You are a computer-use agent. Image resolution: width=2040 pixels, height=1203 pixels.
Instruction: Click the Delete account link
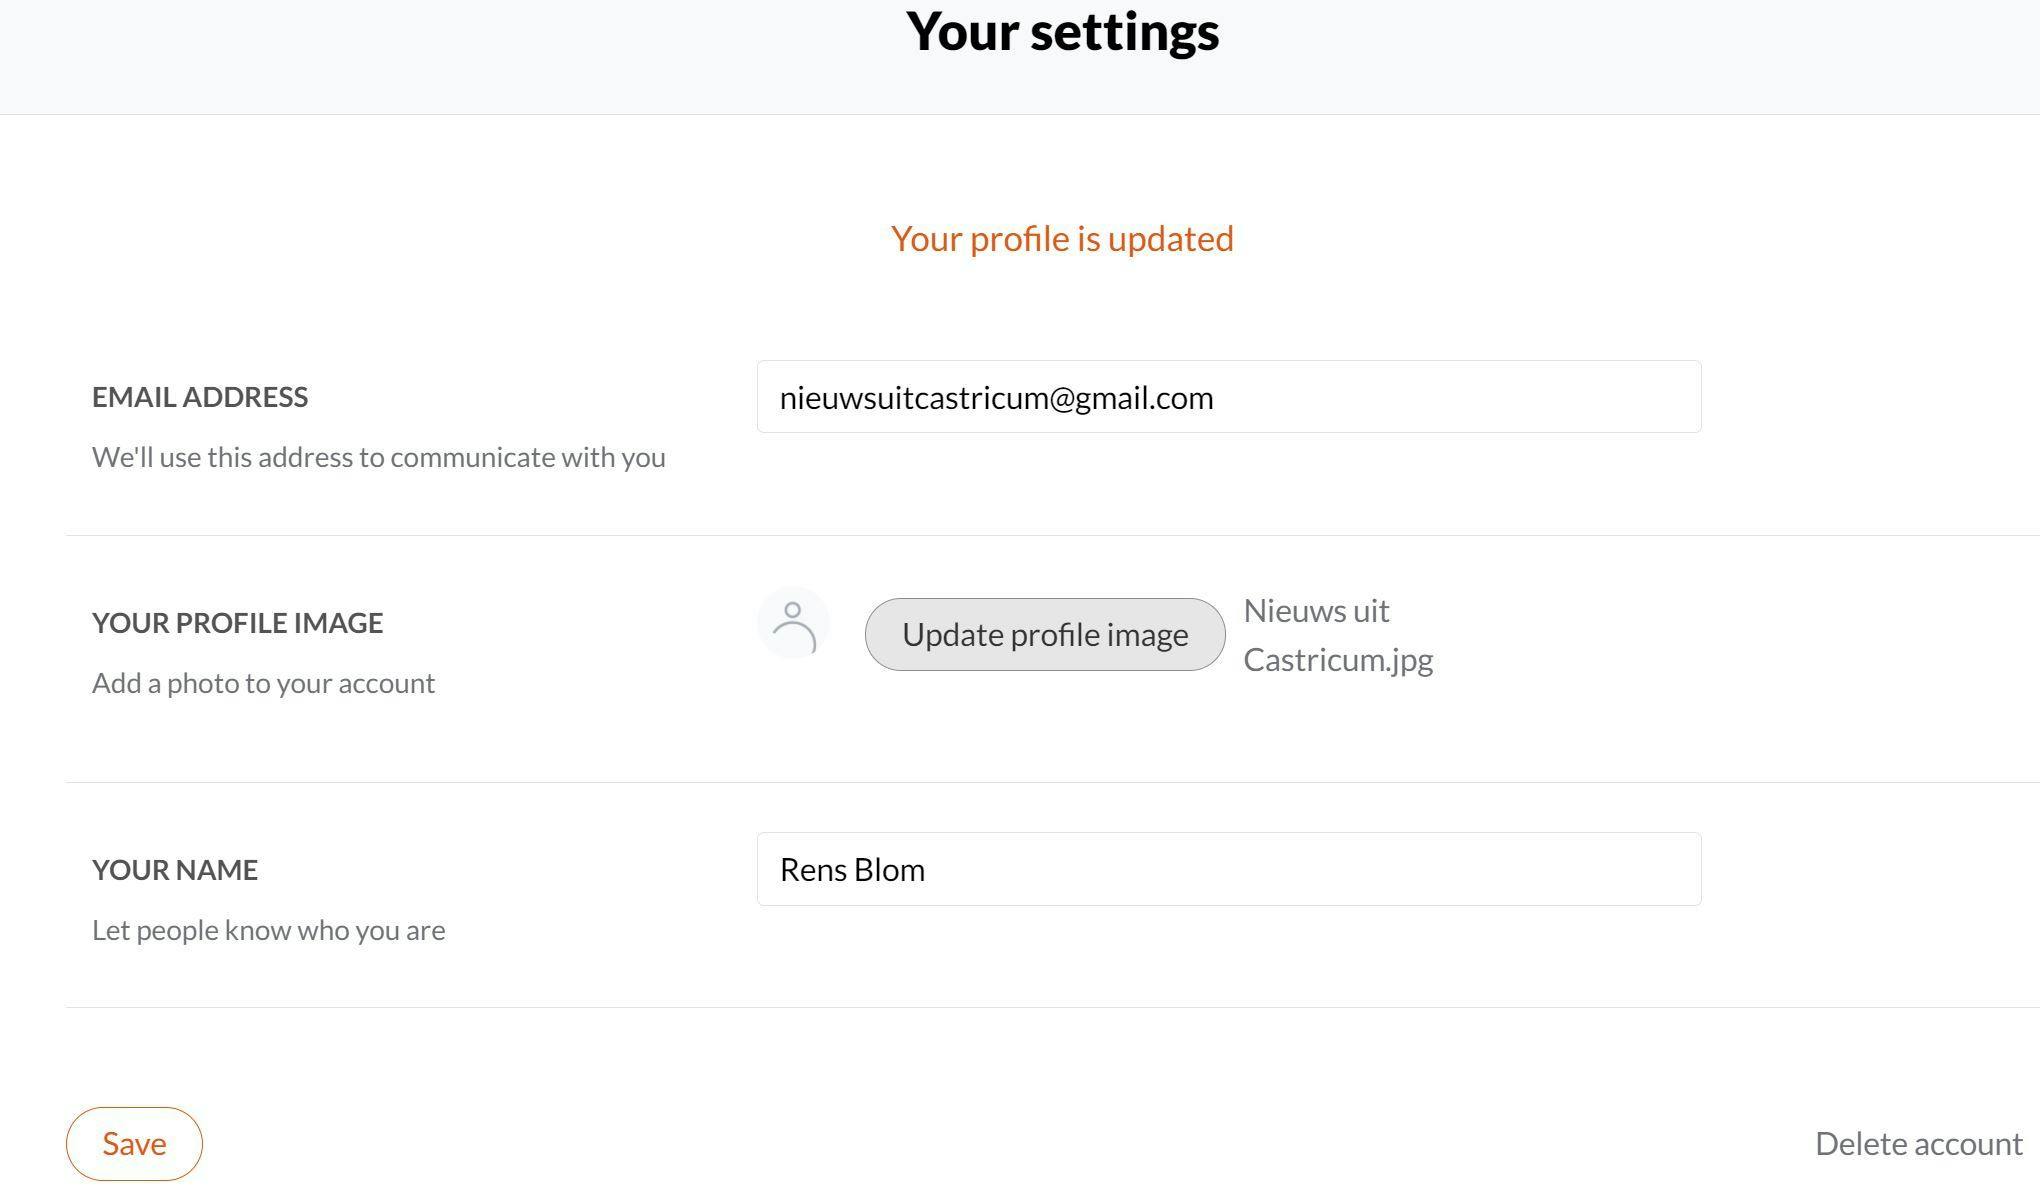[1918, 1144]
